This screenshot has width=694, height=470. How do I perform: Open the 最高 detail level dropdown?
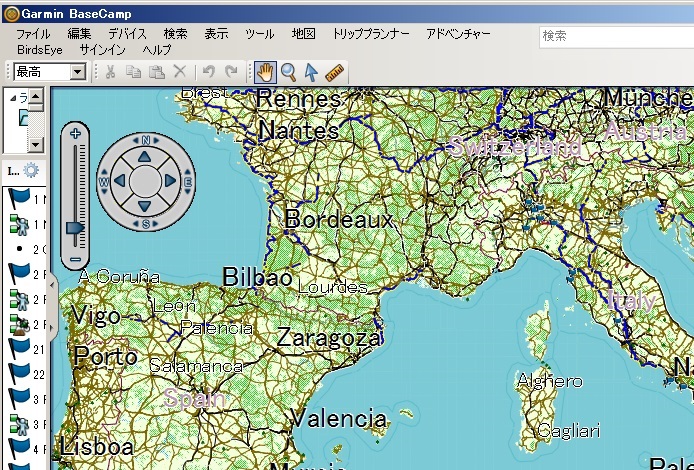coord(78,71)
